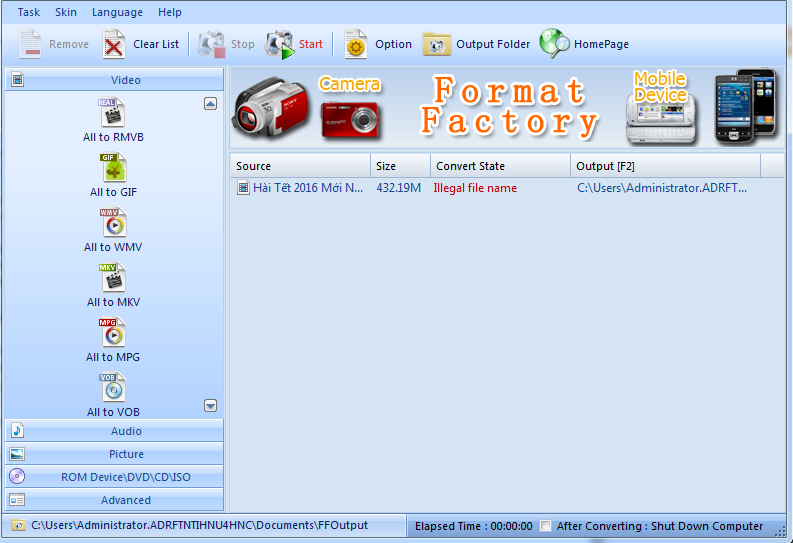Open the Language menu
The image size is (793, 543).
(117, 12)
